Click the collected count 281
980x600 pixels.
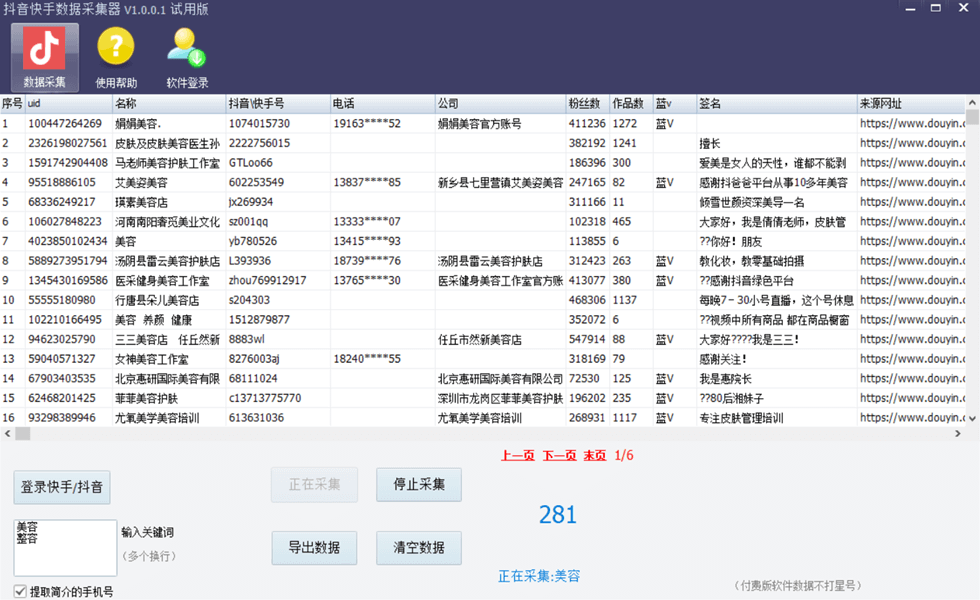pos(558,514)
